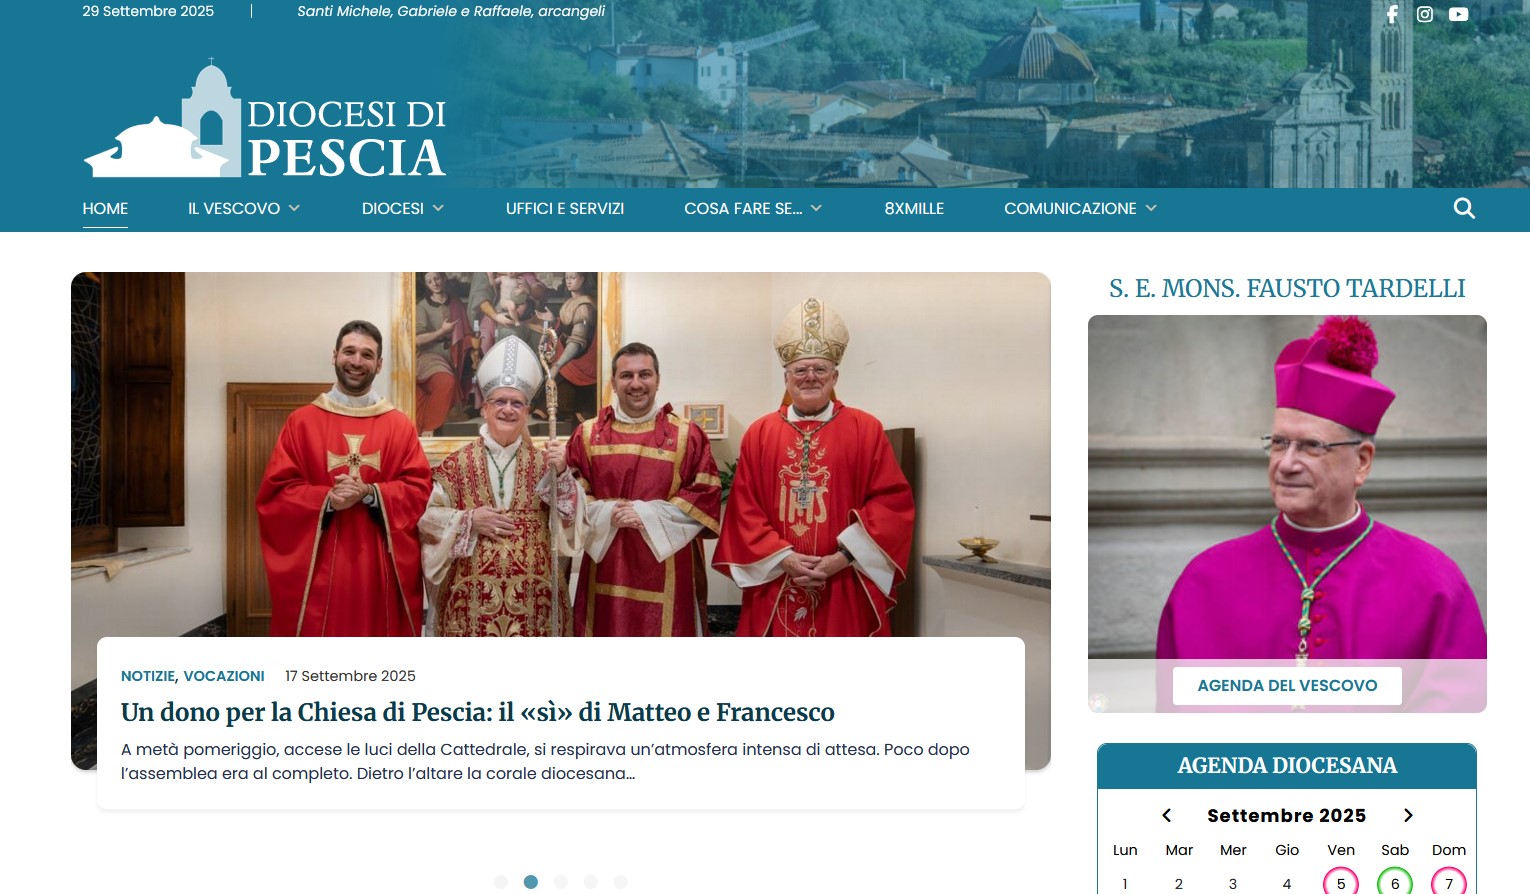Open the YouTube social icon

(1459, 14)
